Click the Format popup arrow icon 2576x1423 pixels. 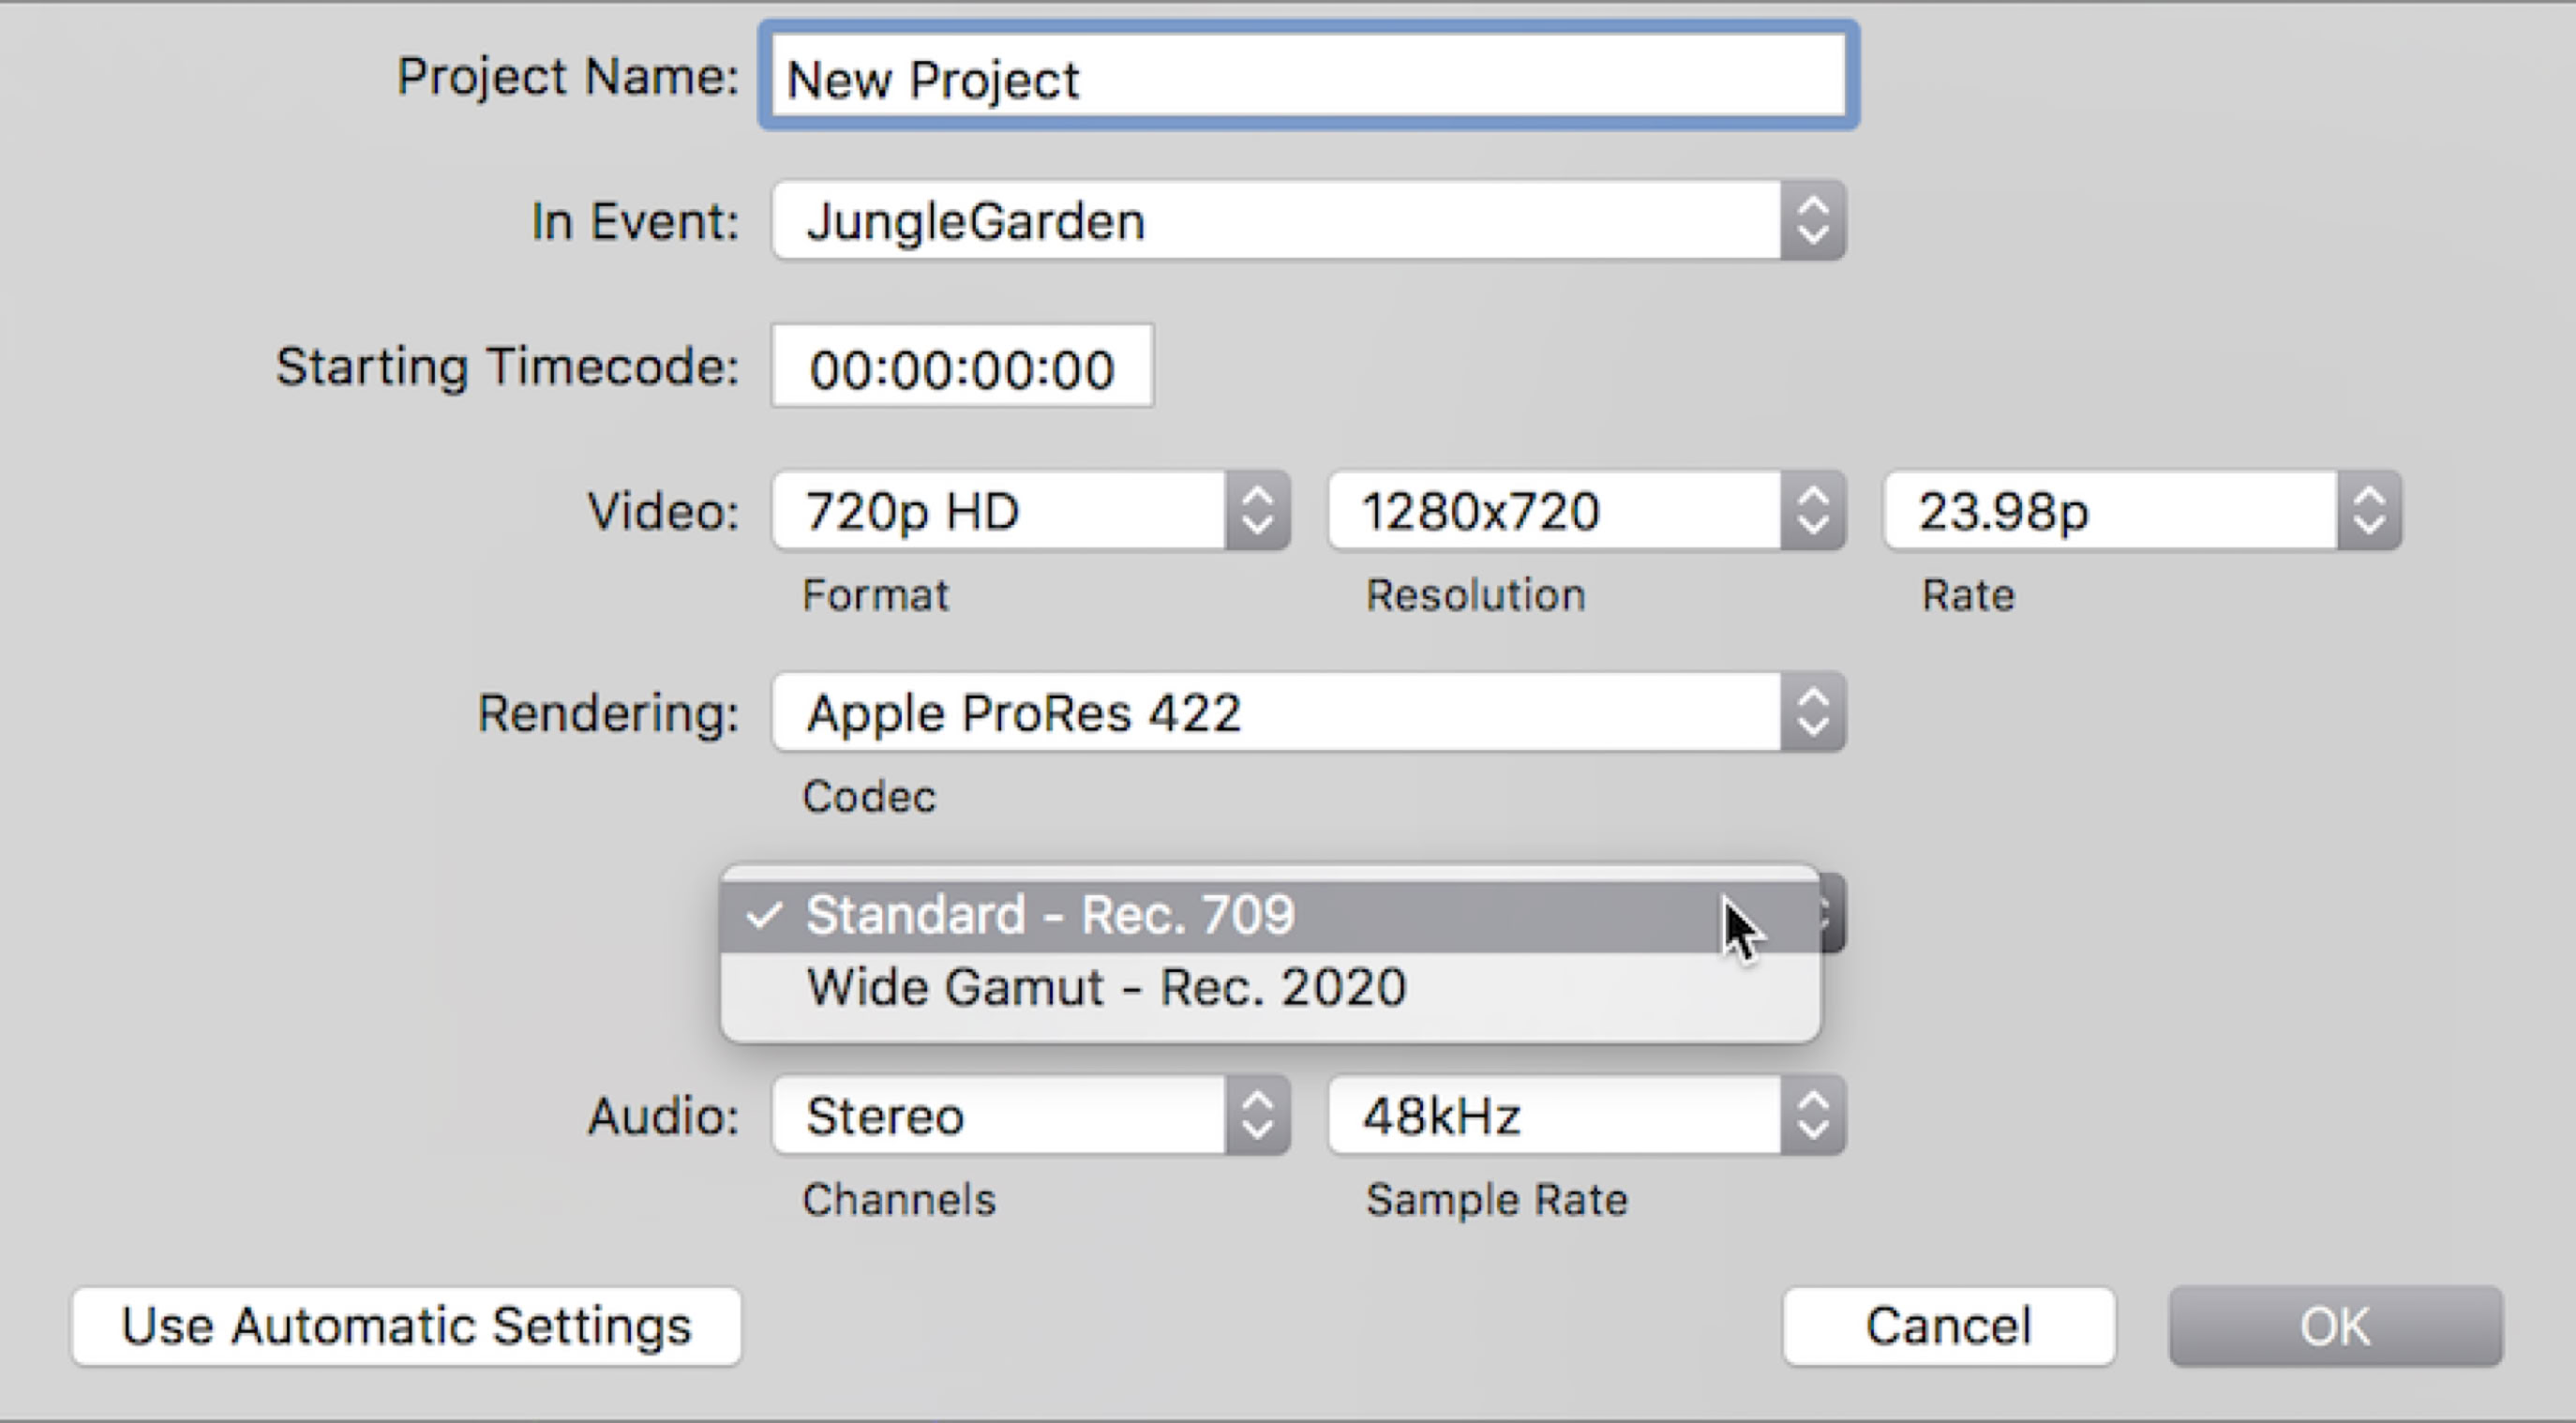pyautogui.click(x=1257, y=511)
